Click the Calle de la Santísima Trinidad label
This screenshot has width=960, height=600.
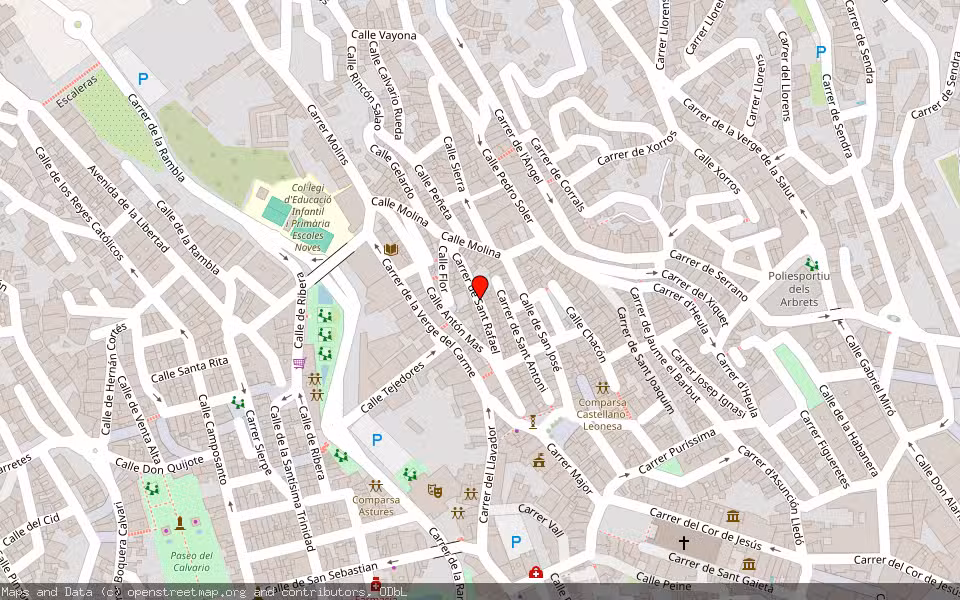pos(292,478)
